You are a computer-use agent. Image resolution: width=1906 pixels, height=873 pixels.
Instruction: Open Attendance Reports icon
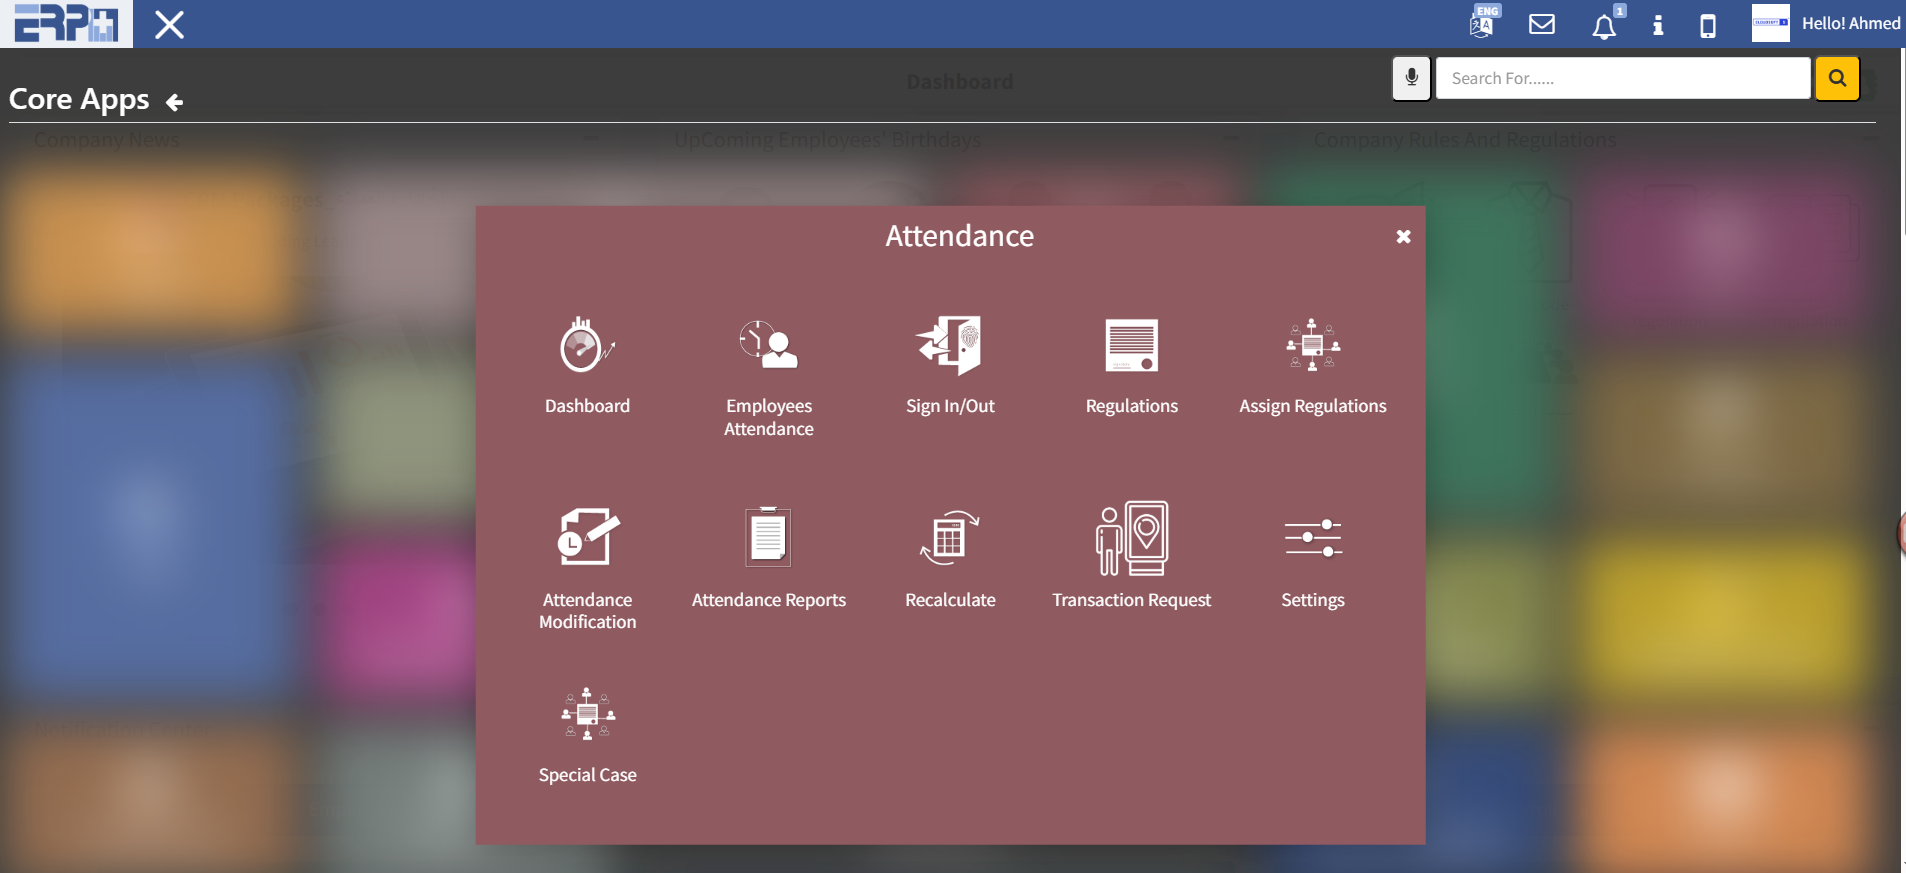pyautogui.click(x=768, y=538)
